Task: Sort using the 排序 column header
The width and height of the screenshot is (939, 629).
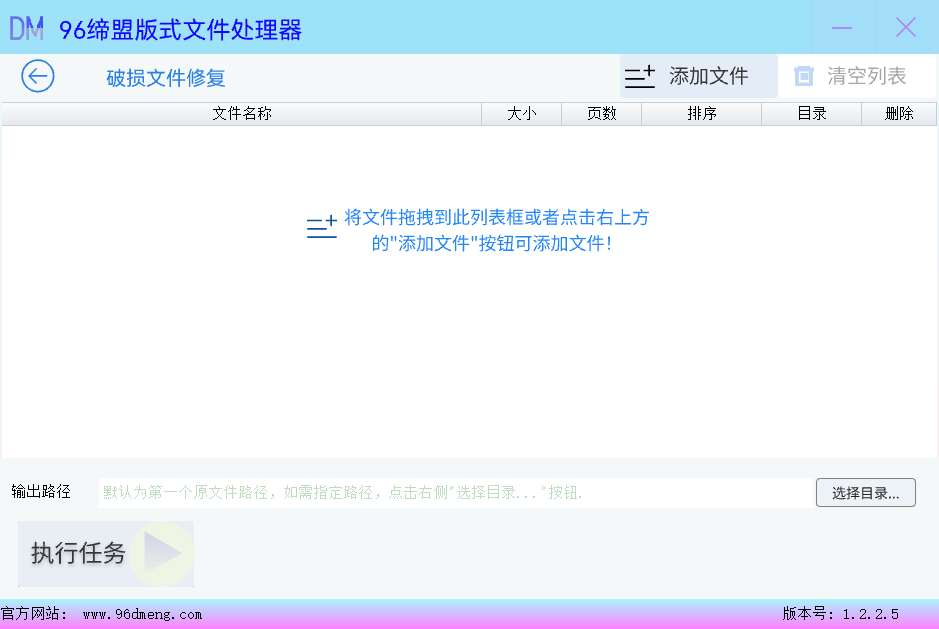Action: 701,114
